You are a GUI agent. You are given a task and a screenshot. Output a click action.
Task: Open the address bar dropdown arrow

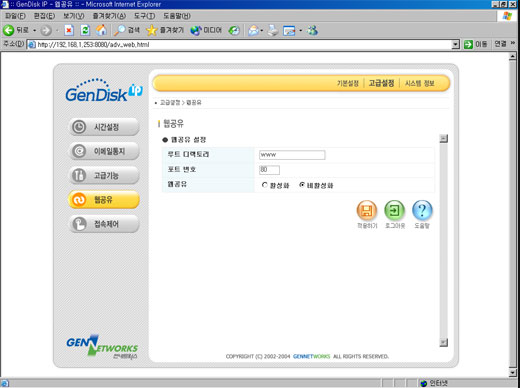tap(455, 44)
